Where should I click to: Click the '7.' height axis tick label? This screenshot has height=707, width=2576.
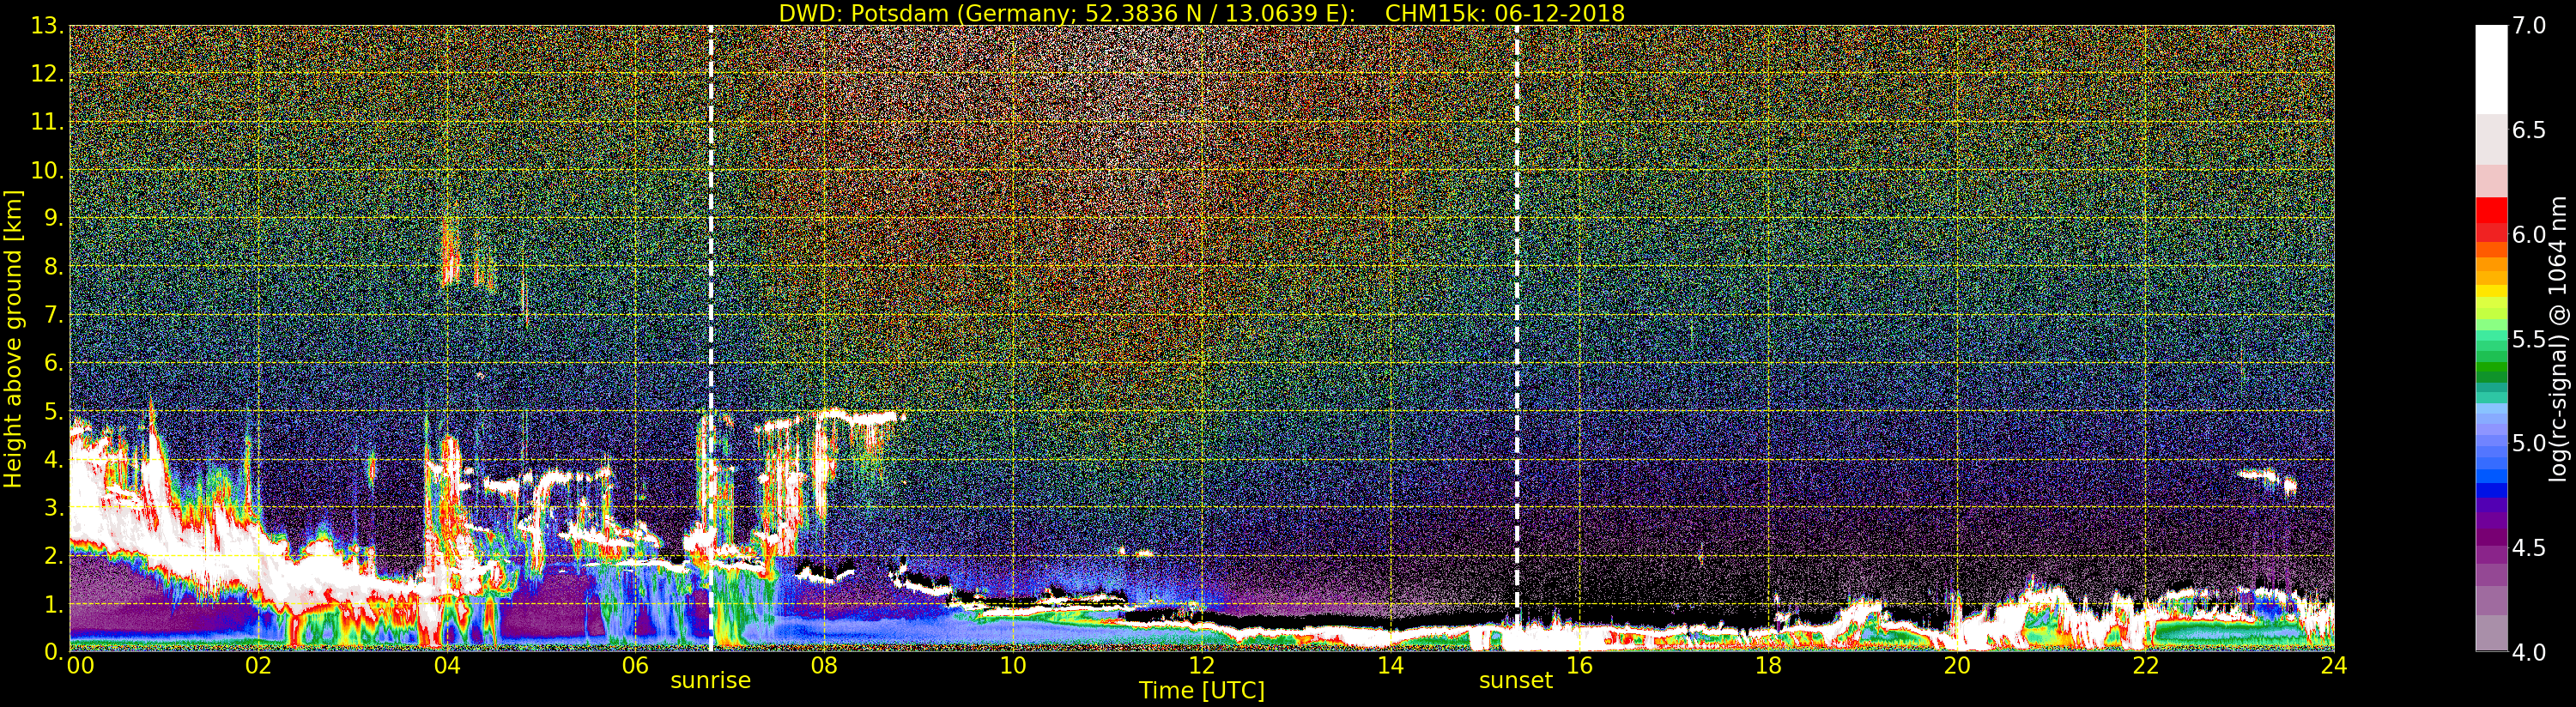[53, 315]
